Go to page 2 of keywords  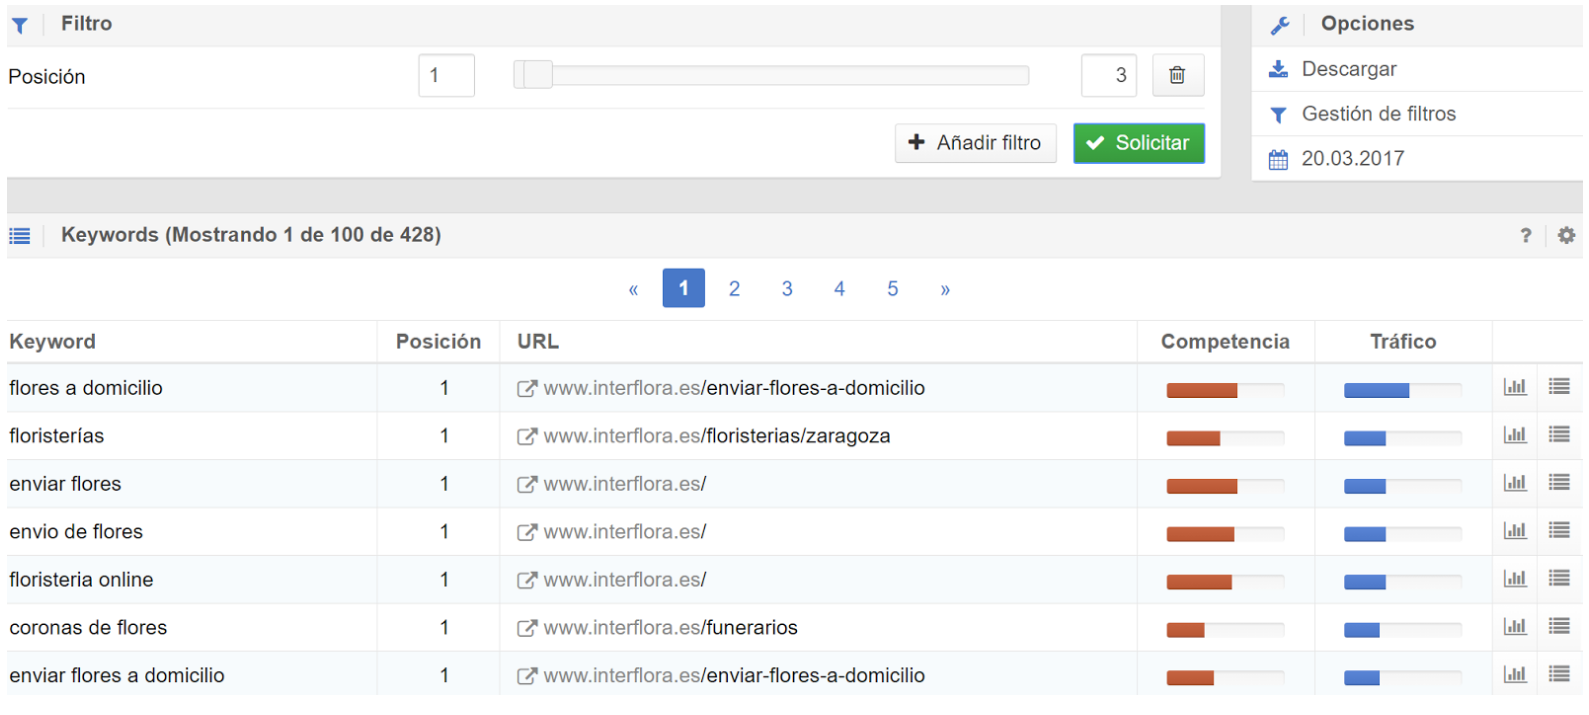pos(734,289)
